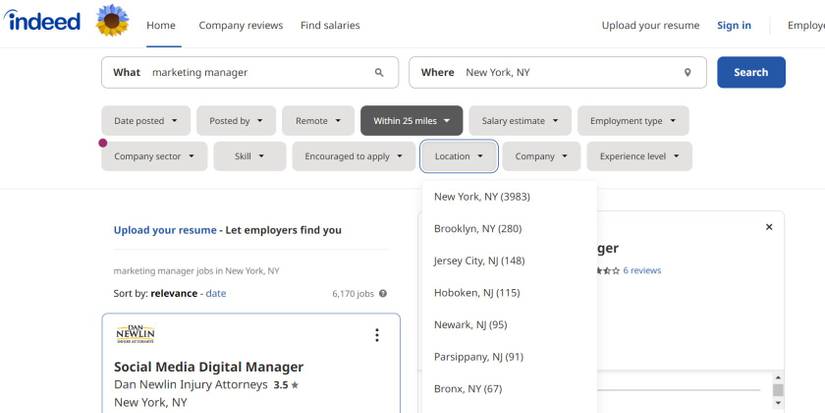Viewport: 825px width, 413px height.
Task: Click the star next to the 3.5 rating
Action: [x=295, y=385]
